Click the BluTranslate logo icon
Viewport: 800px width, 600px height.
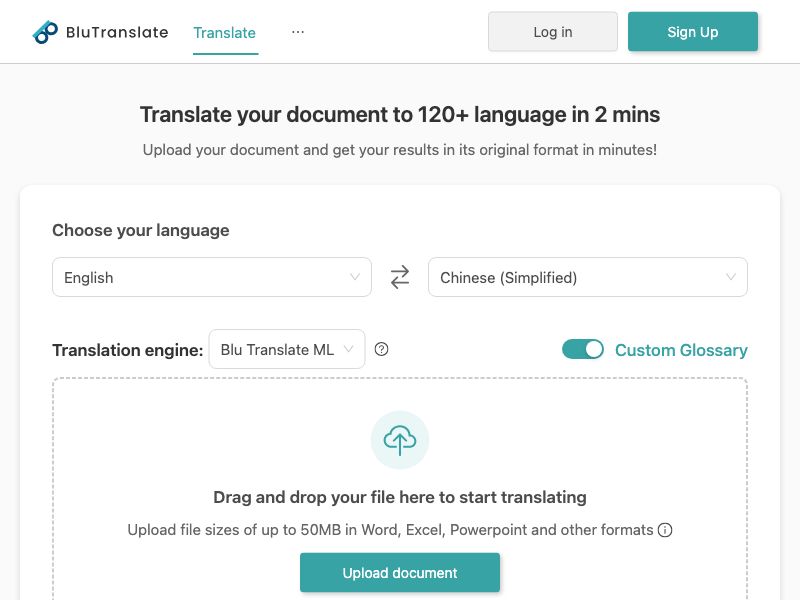45,32
